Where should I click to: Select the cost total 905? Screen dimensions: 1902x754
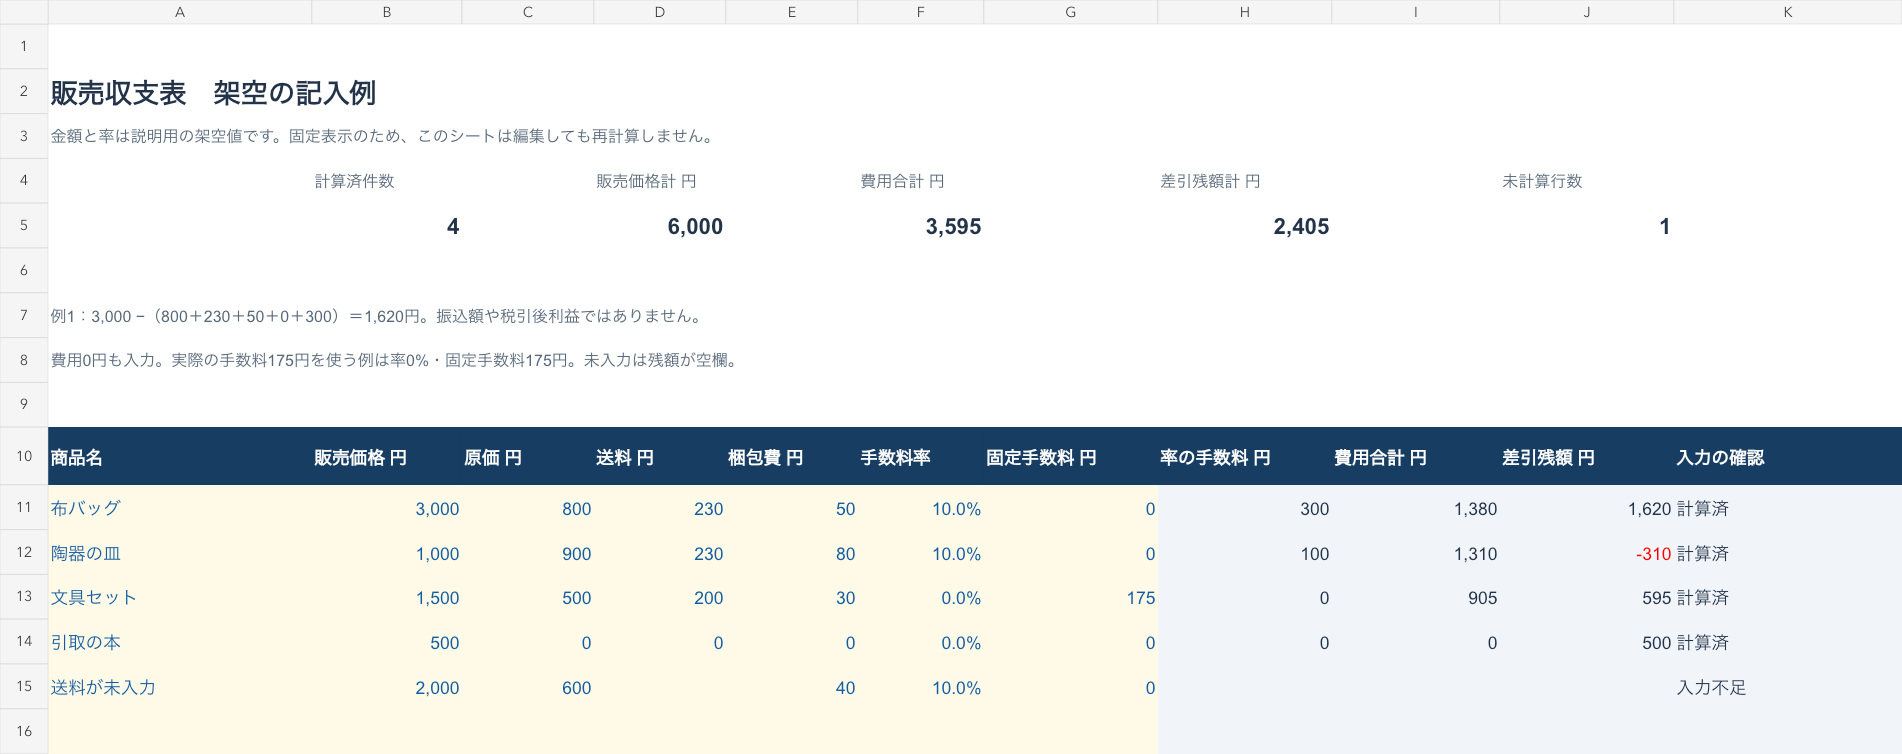click(1482, 598)
